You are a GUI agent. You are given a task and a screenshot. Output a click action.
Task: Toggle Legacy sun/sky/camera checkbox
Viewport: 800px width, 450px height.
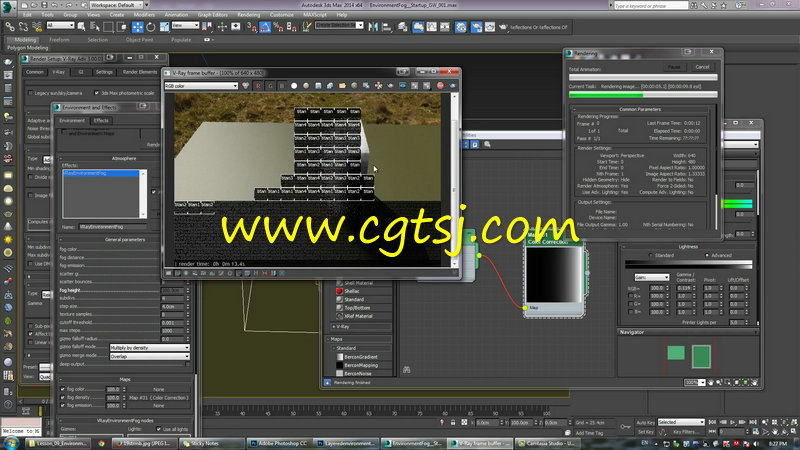click(x=31, y=93)
